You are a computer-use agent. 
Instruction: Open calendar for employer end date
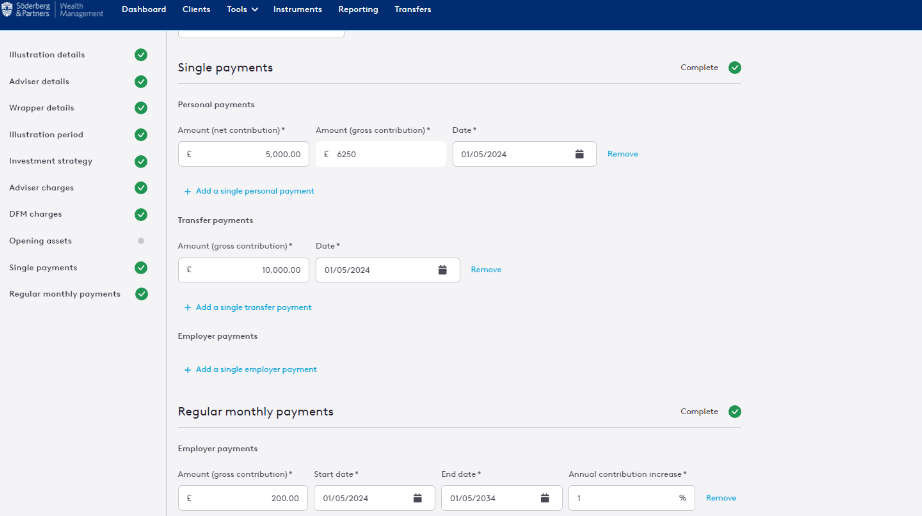(x=545, y=498)
